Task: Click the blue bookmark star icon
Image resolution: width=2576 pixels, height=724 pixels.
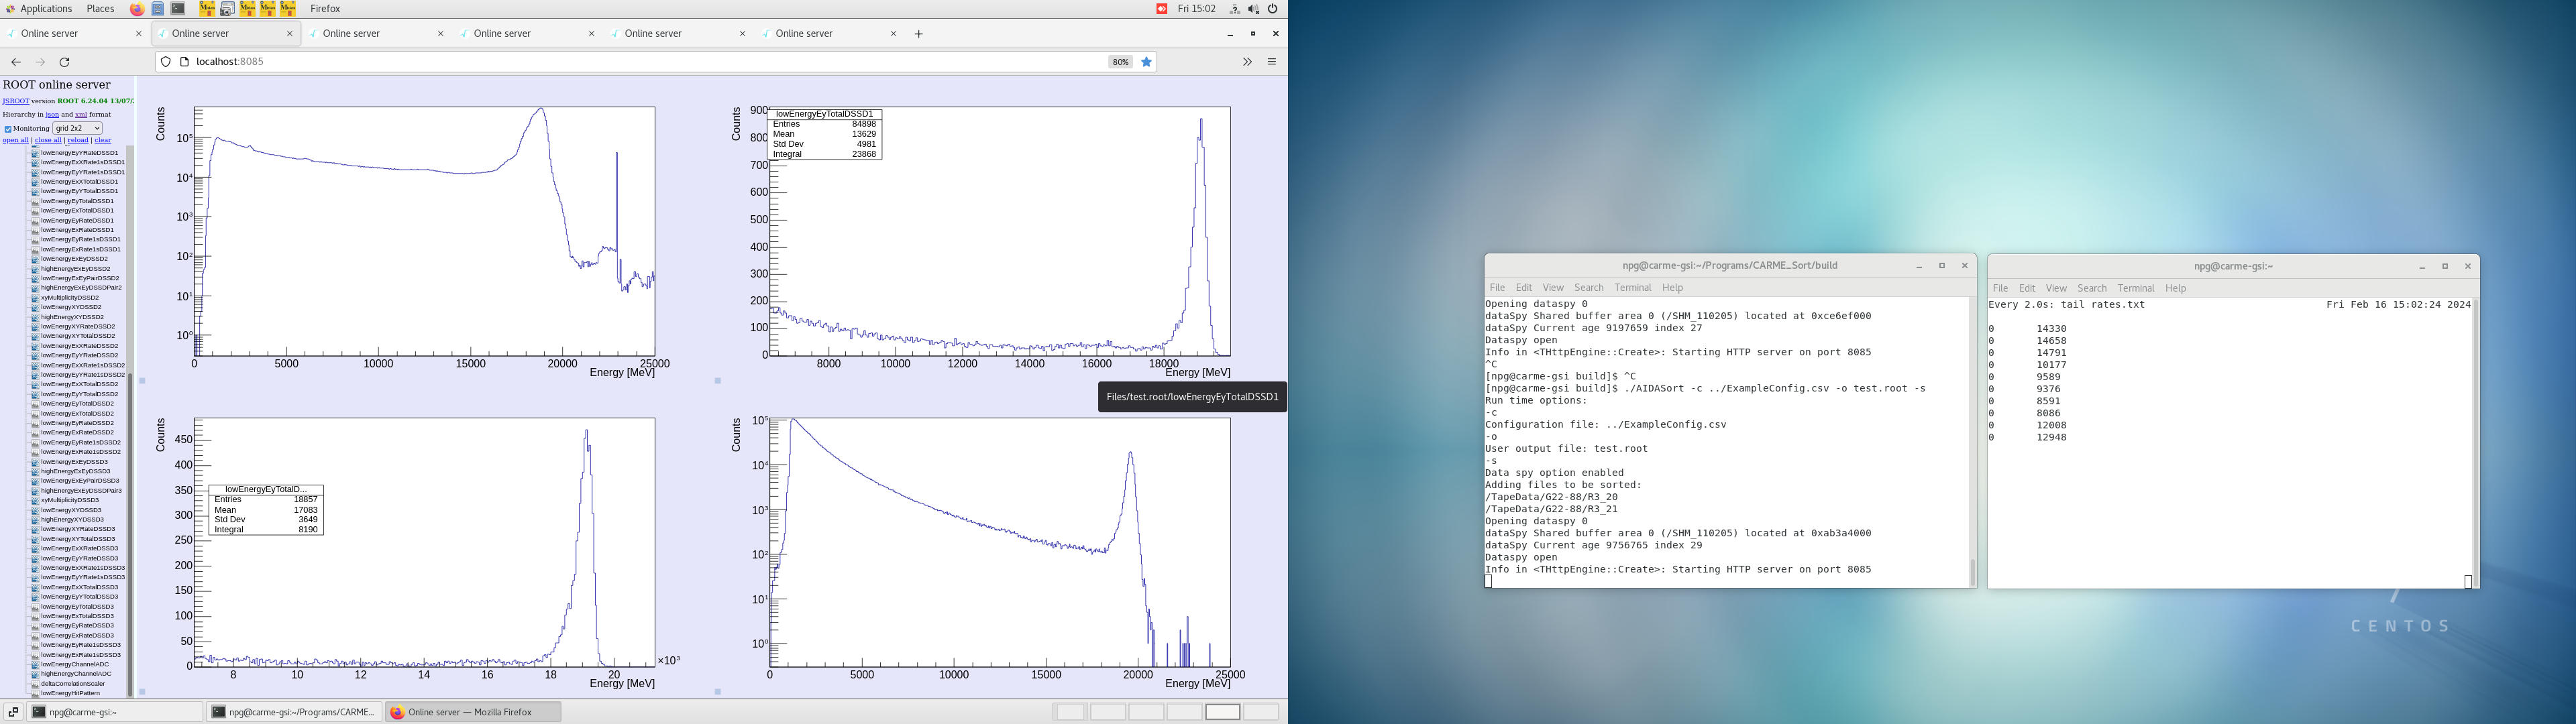Action: click(1147, 62)
